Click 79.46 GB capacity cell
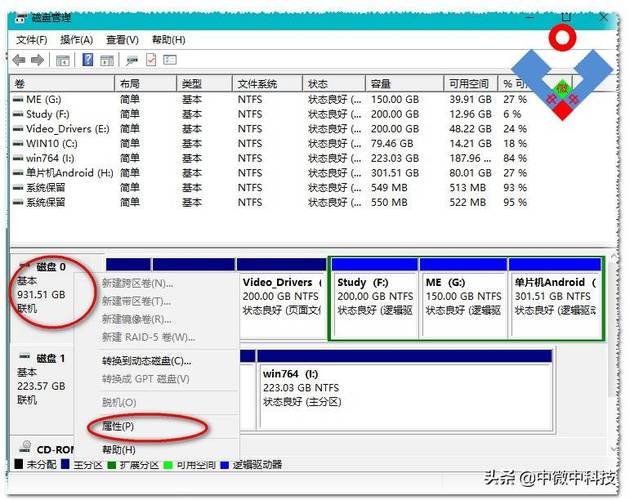Screen dimensions: 630x500 (392, 143)
